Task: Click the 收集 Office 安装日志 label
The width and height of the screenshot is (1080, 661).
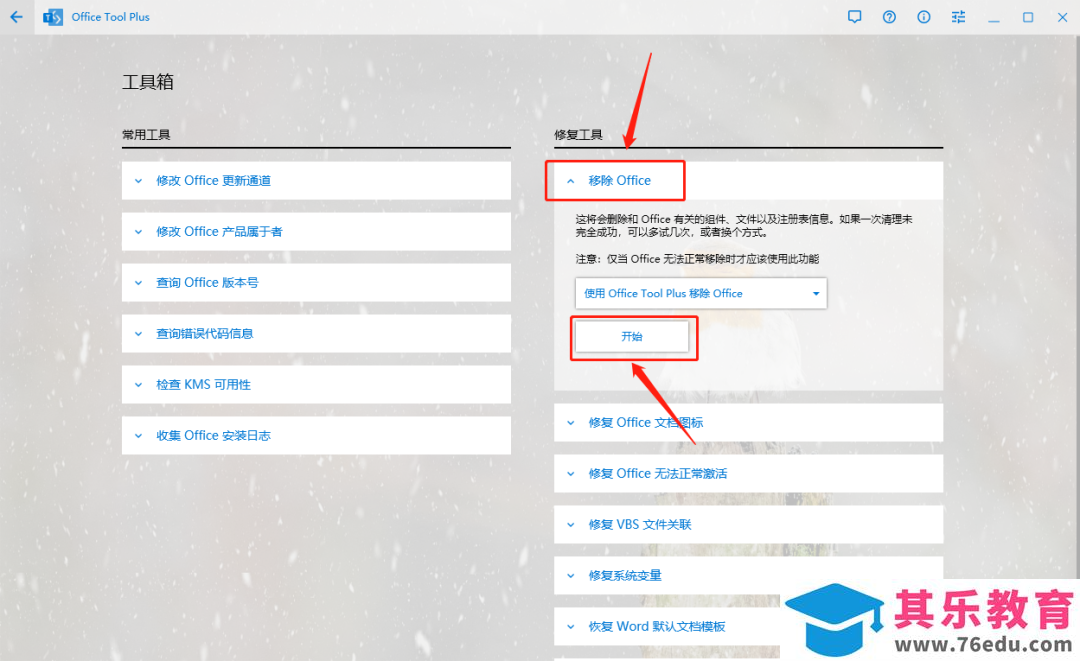Action: click(214, 435)
